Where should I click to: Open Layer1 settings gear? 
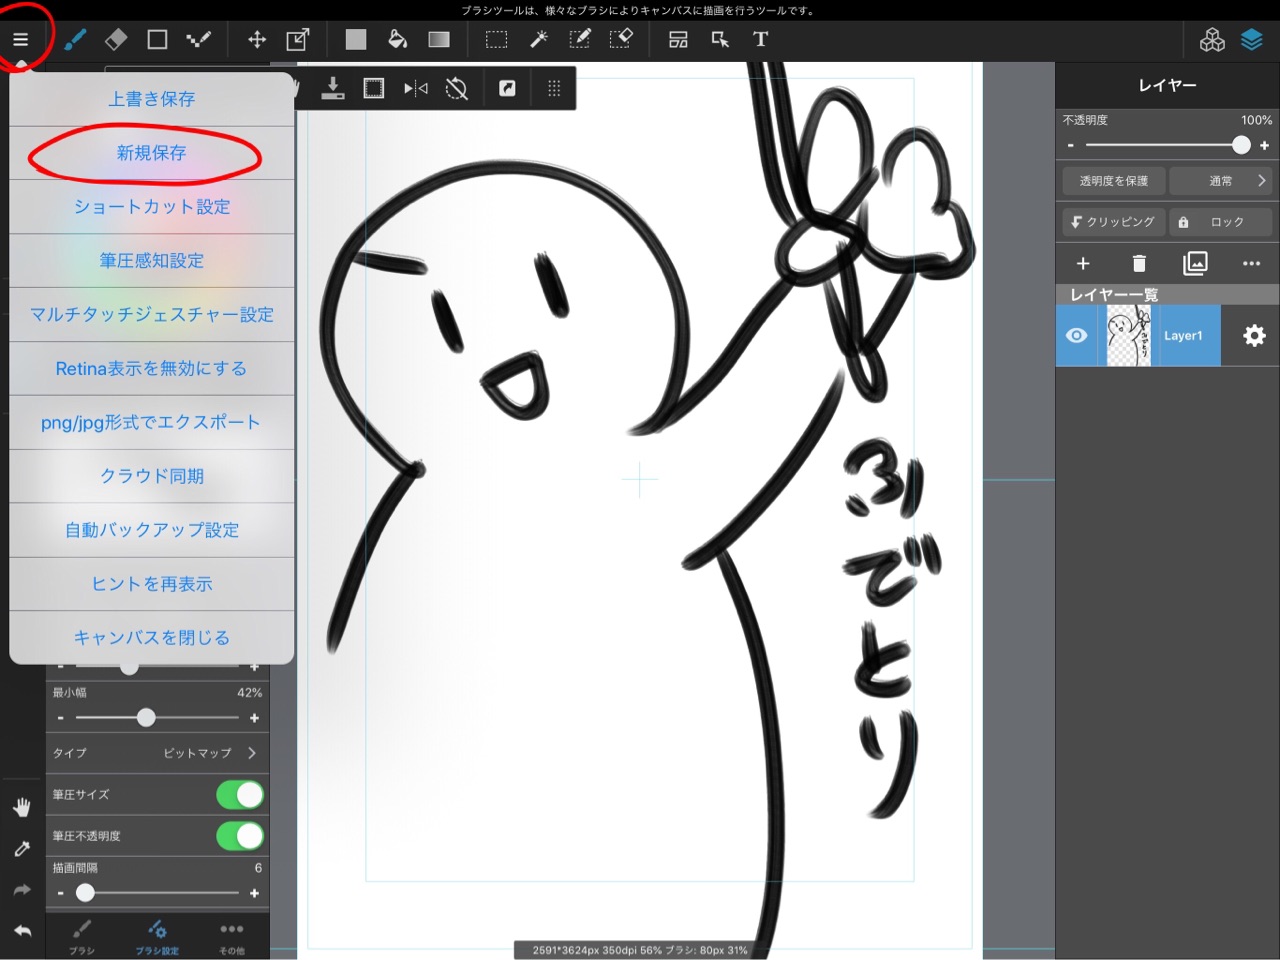click(1254, 336)
